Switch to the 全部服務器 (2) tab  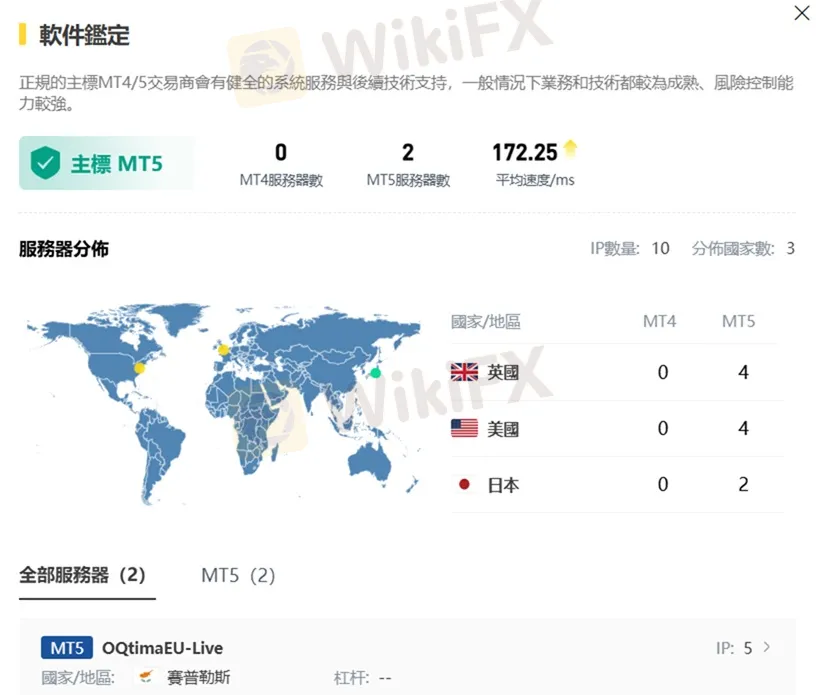[83, 575]
